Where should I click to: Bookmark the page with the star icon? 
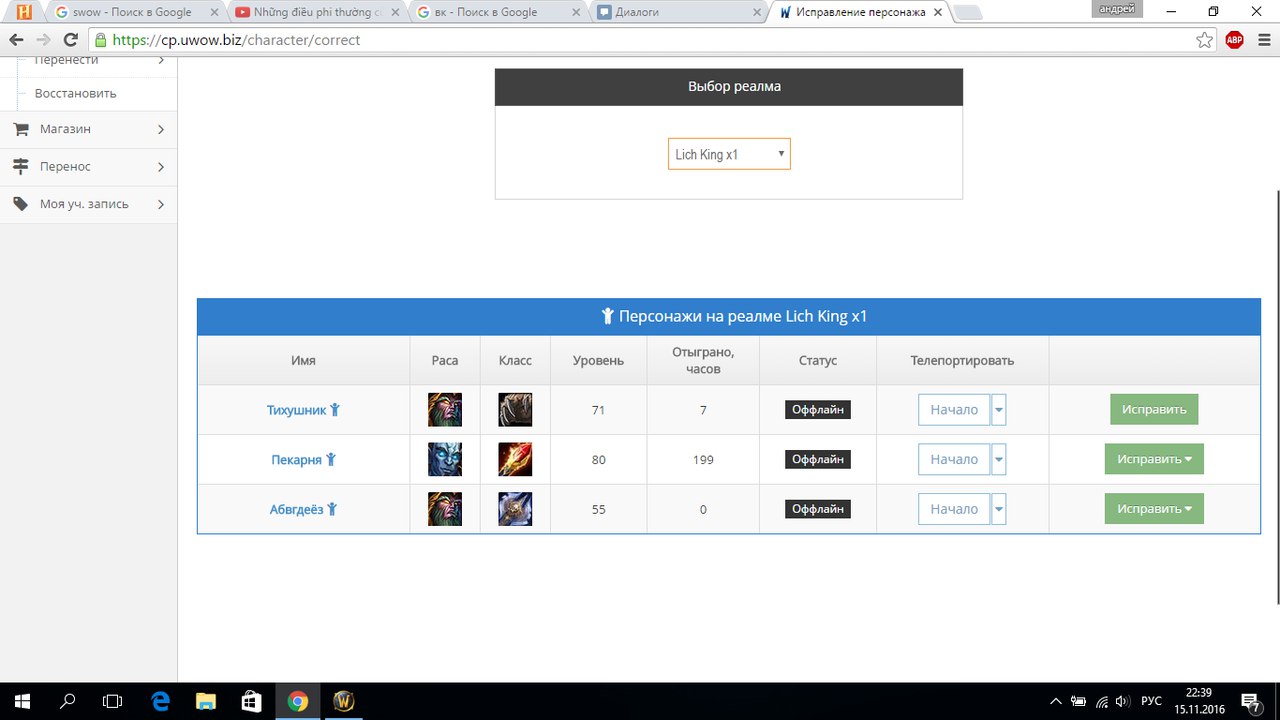[x=1205, y=40]
